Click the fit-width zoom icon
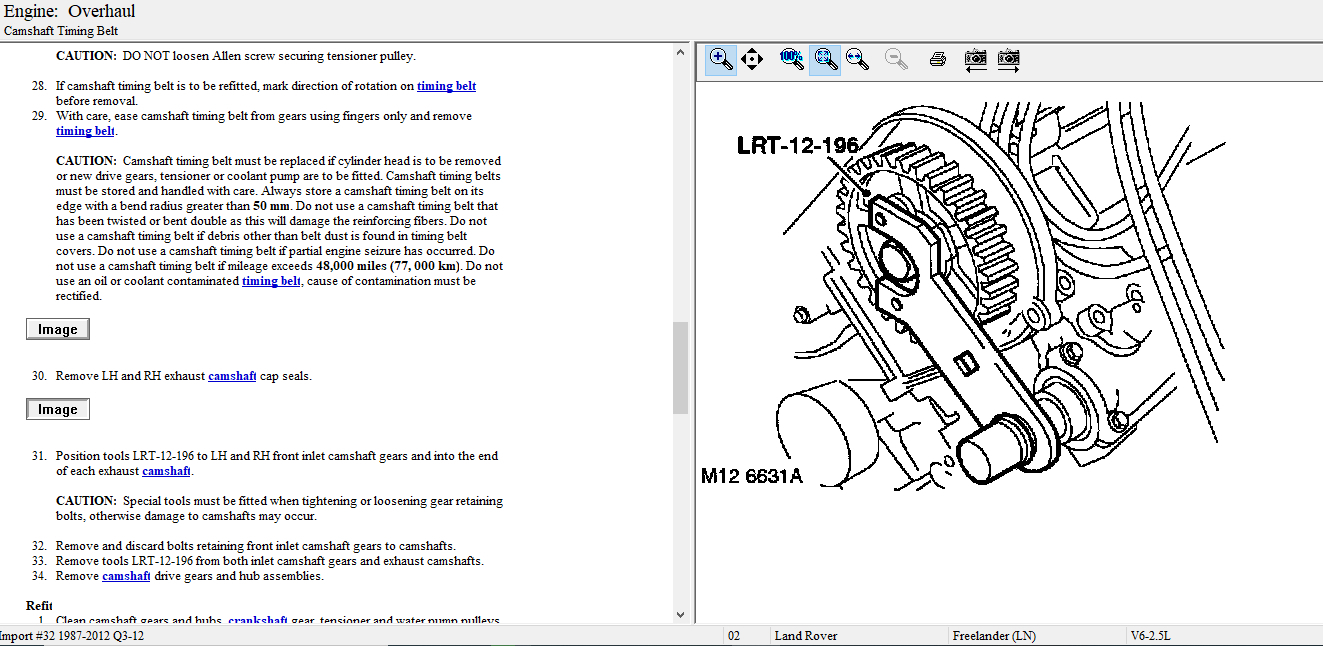1323x646 pixels. click(857, 59)
